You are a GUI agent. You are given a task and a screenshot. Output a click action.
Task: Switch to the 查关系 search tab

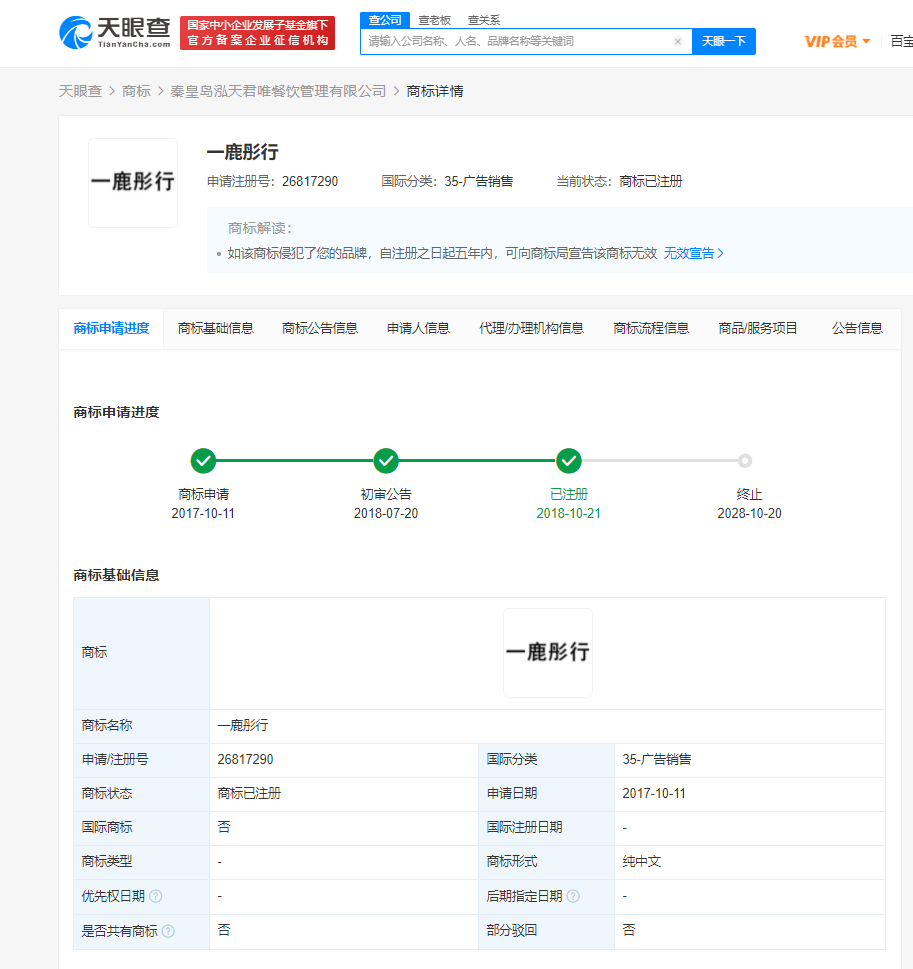pyautogui.click(x=484, y=19)
